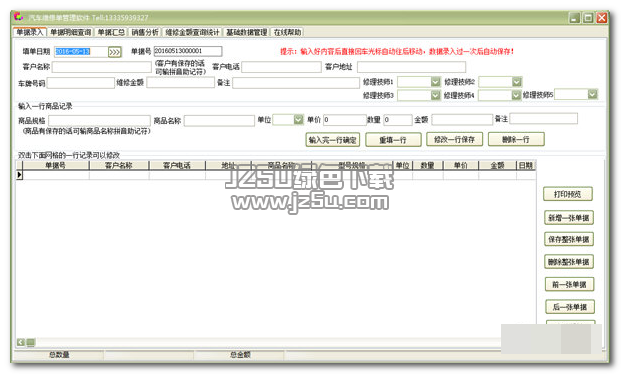This screenshot has height=374, width=621.
Task: Click the 单价 column header in the grid
Action: (461, 166)
